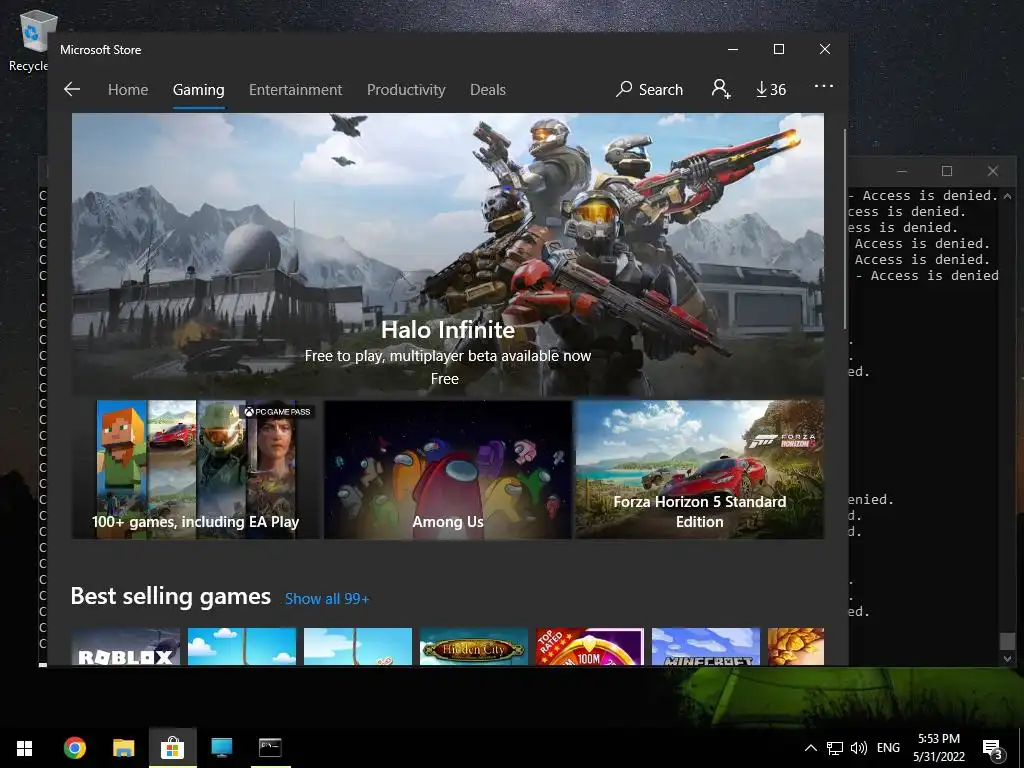
Task: Close the Microsoft Store window
Action: point(825,50)
